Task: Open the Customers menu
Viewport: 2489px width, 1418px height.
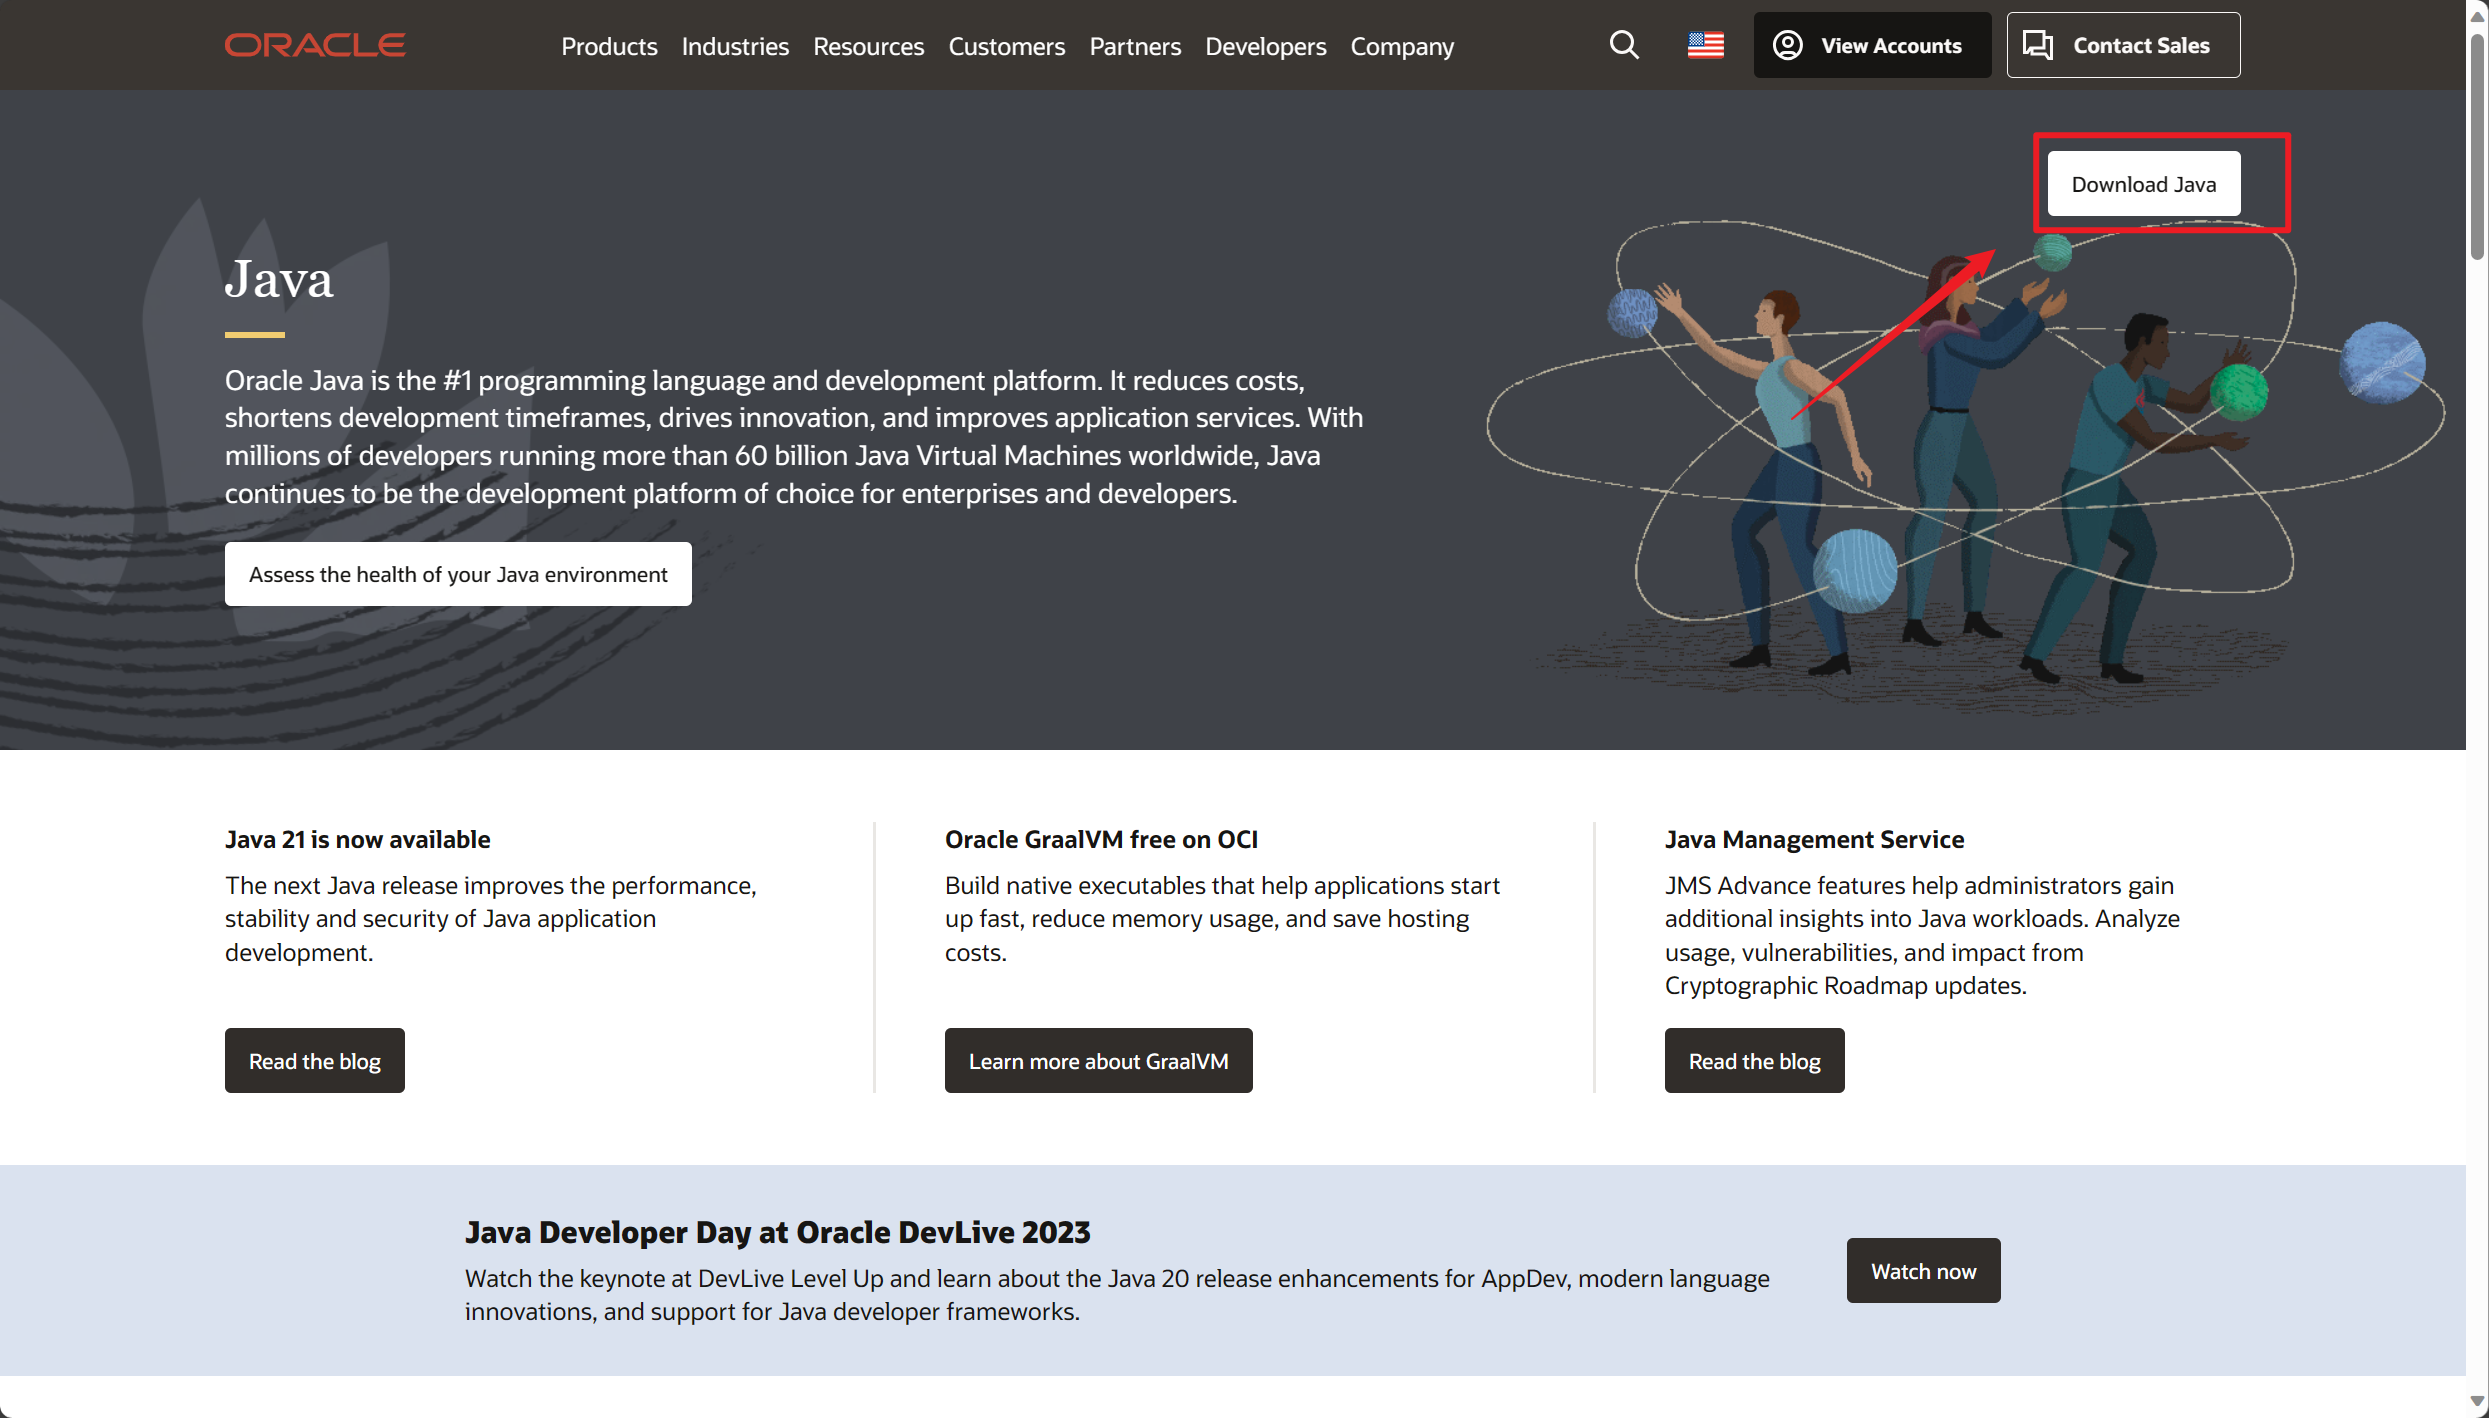Action: (x=1006, y=46)
